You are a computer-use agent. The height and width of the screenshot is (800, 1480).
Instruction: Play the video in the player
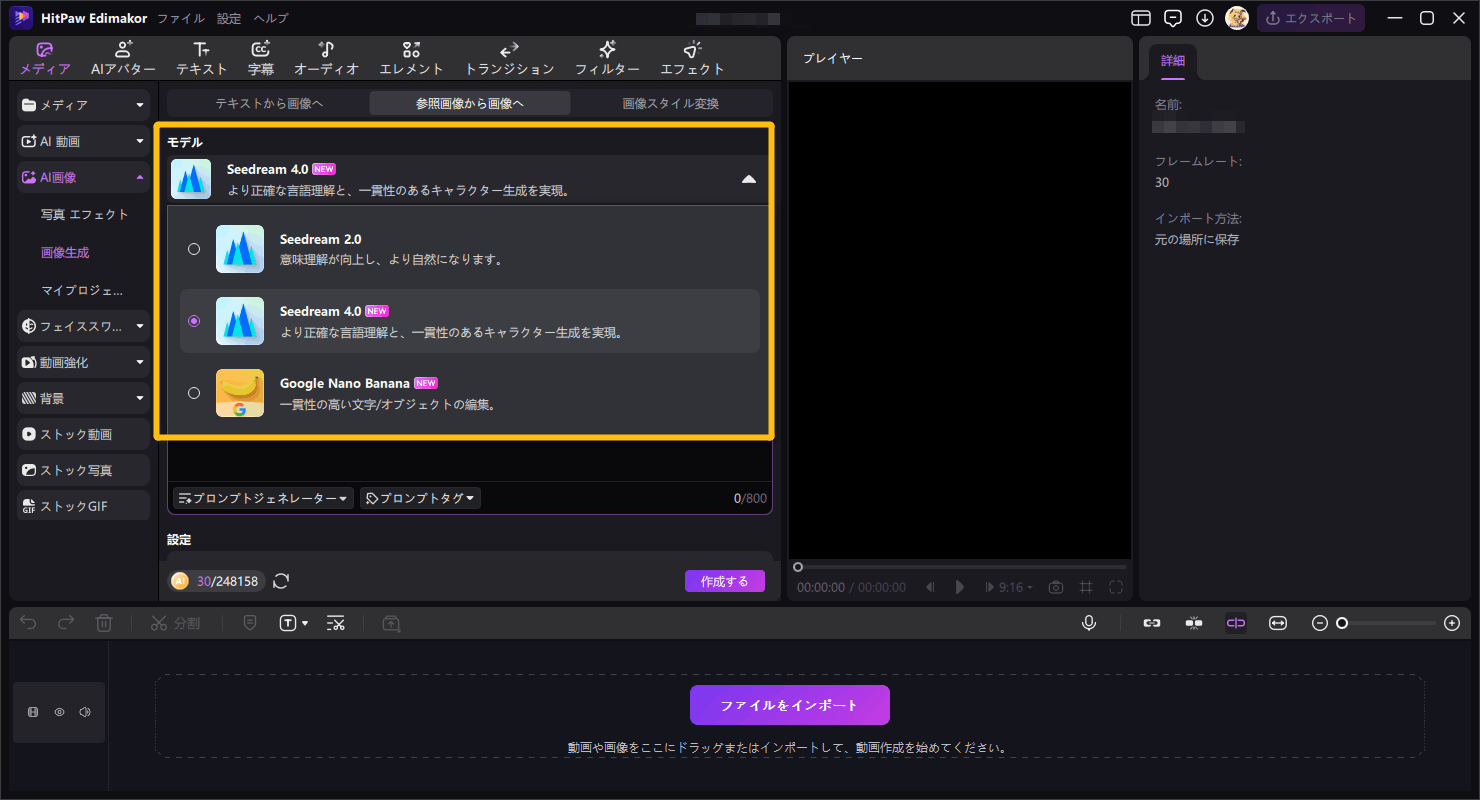coord(960,587)
